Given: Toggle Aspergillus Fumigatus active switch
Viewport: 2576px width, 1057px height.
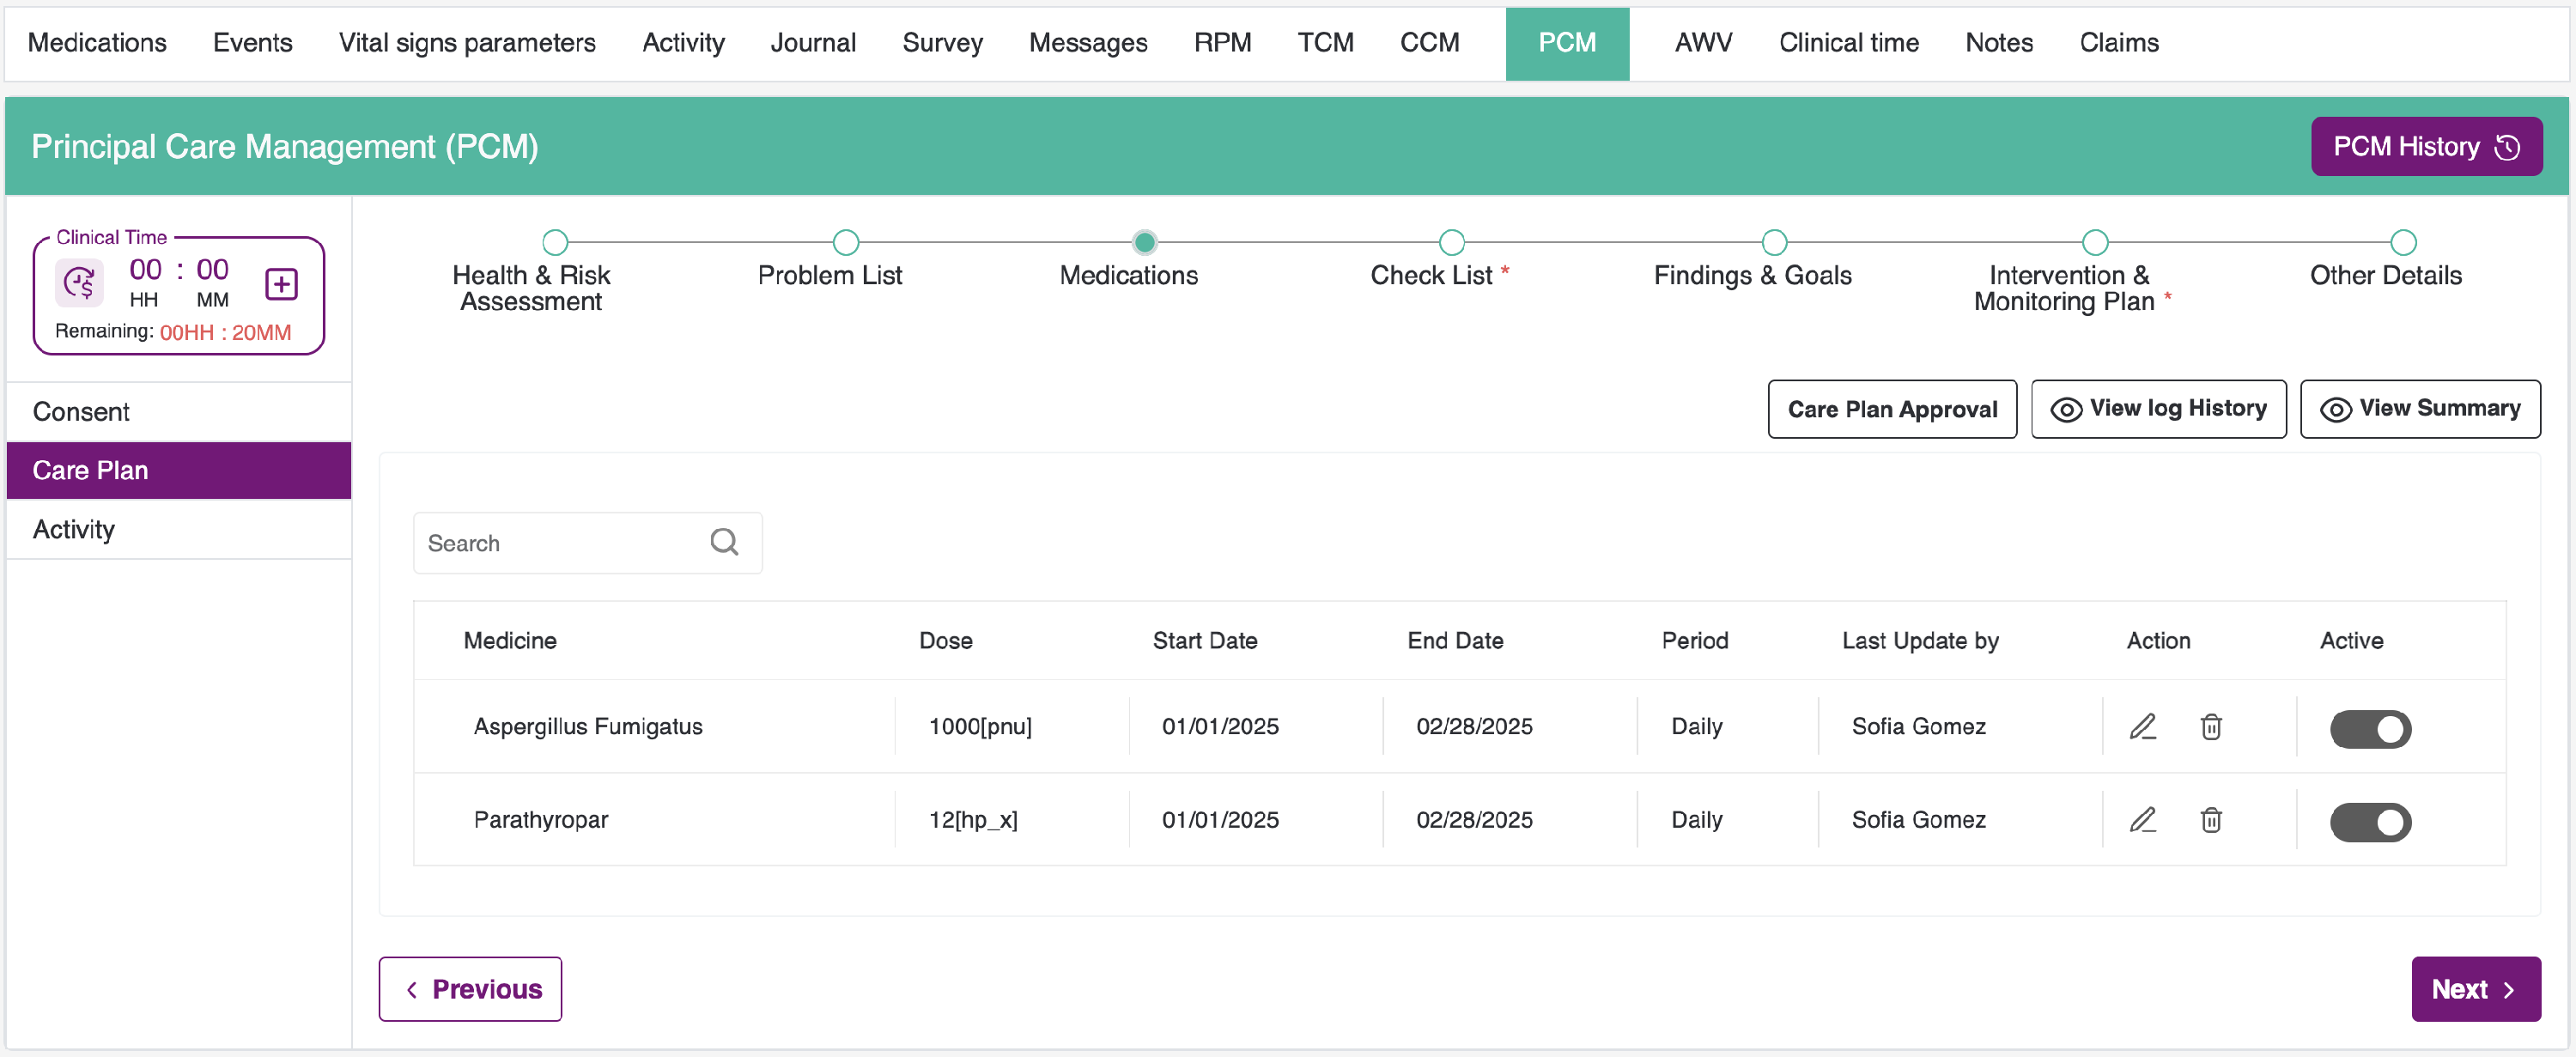Looking at the screenshot, I should point(2369,729).
